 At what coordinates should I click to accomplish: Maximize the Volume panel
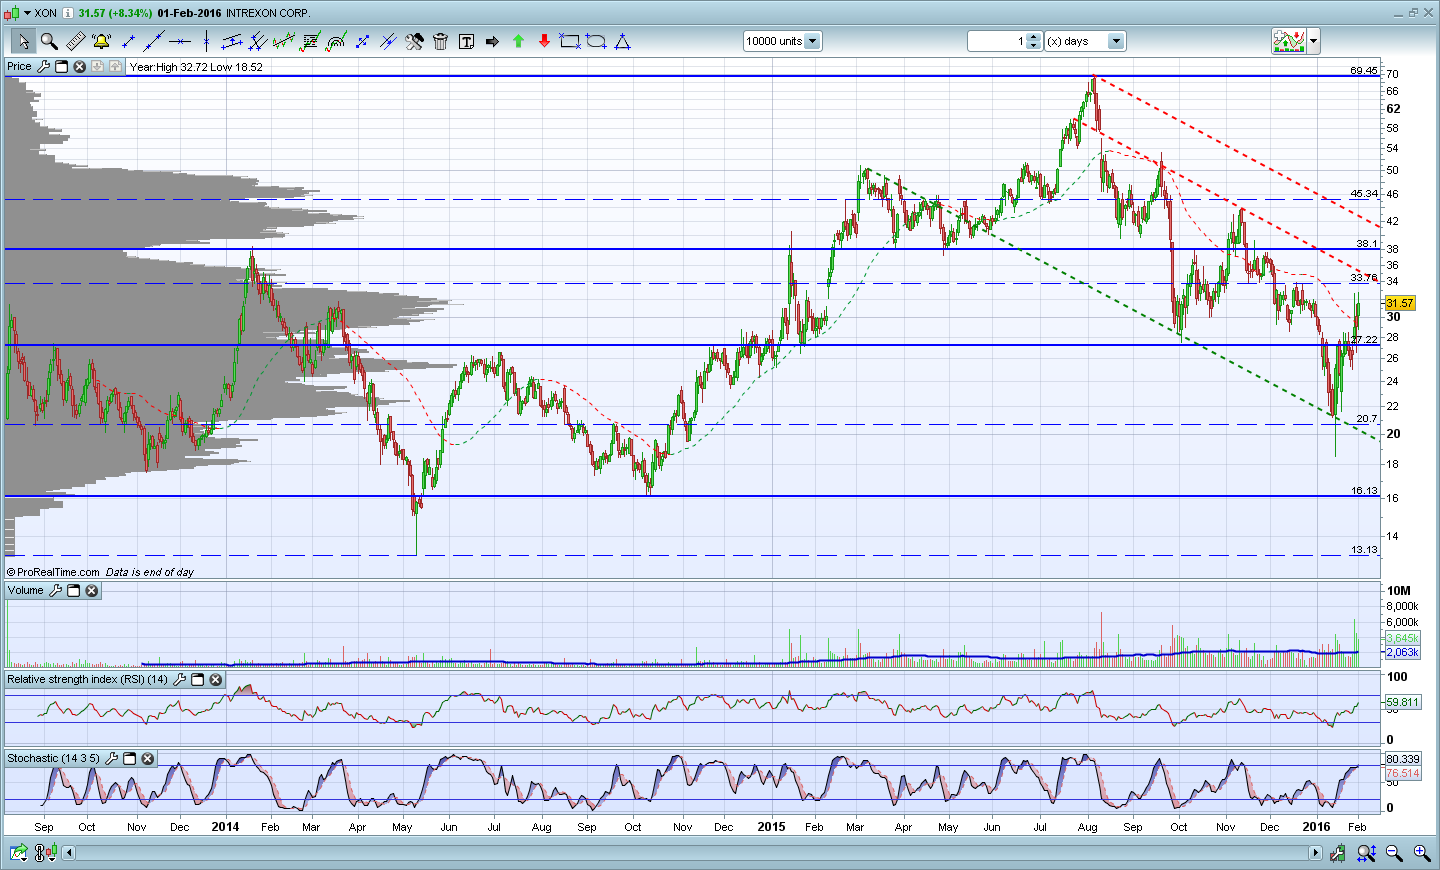(x=73, y=591)
